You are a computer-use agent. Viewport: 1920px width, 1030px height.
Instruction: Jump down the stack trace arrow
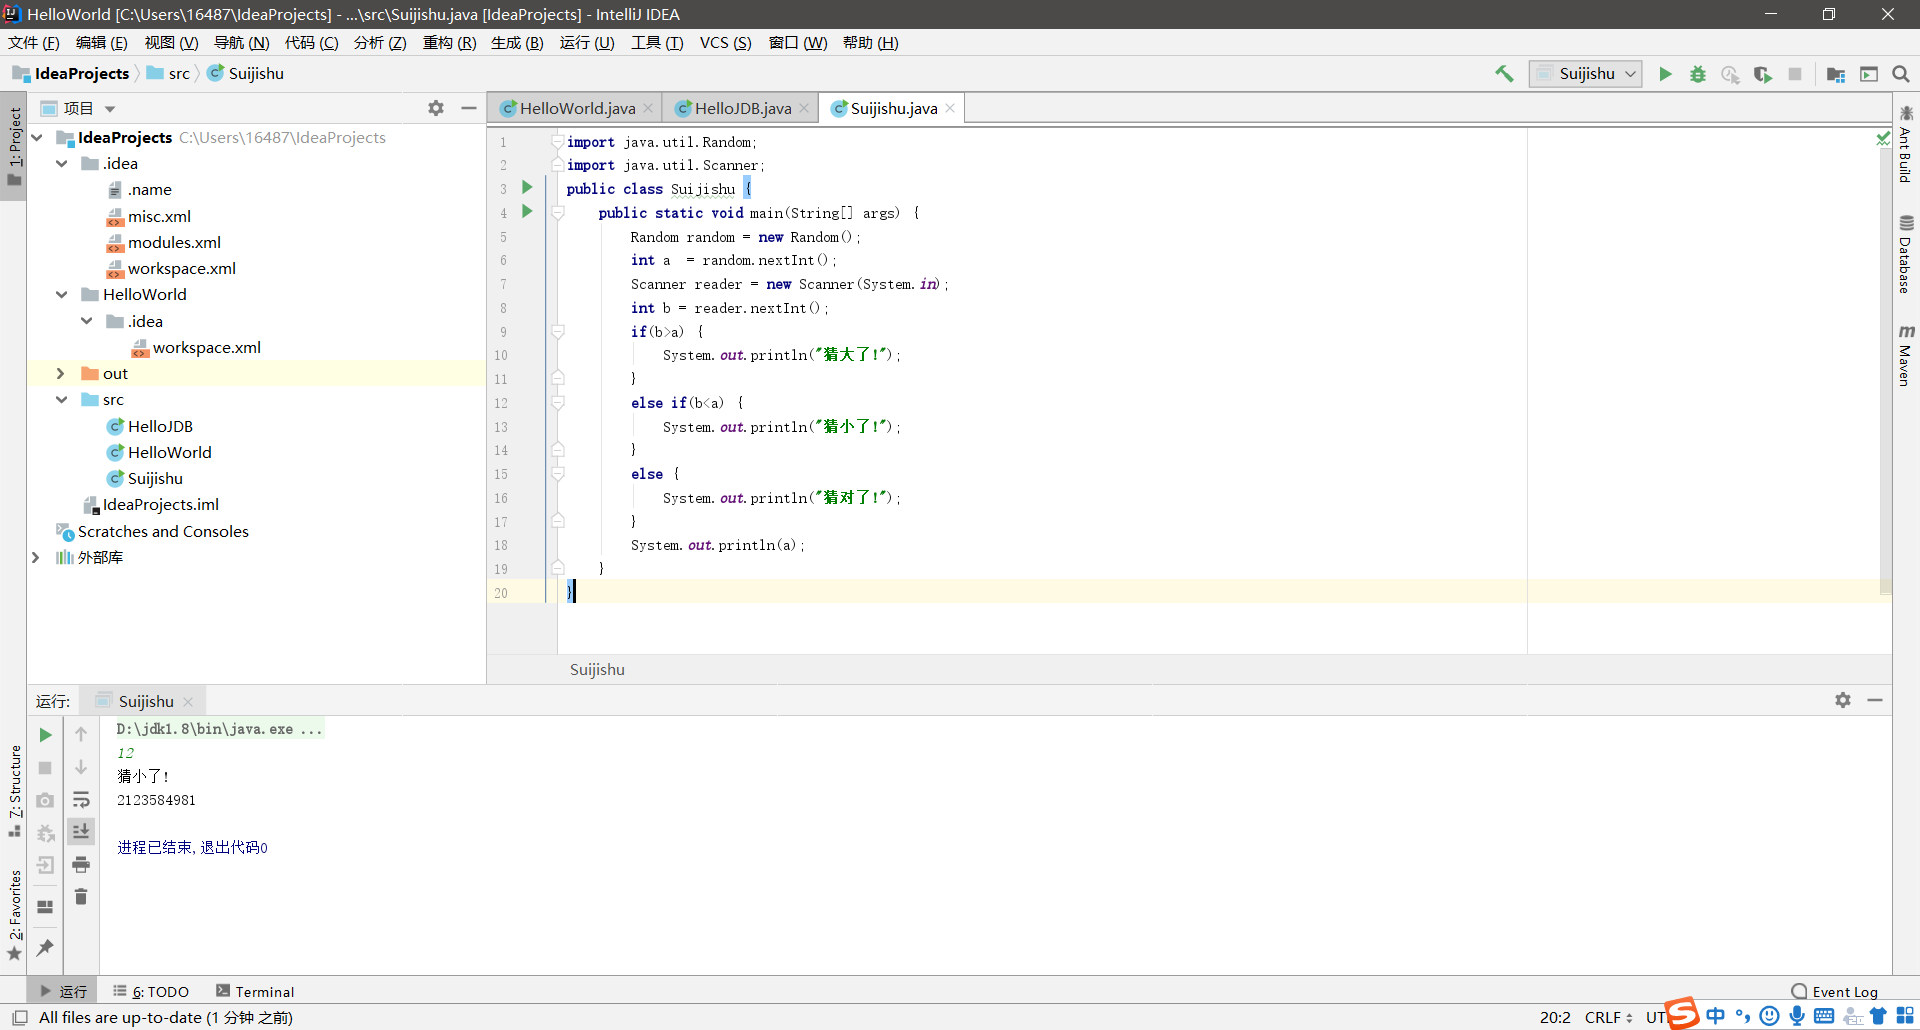pos(81,768)
